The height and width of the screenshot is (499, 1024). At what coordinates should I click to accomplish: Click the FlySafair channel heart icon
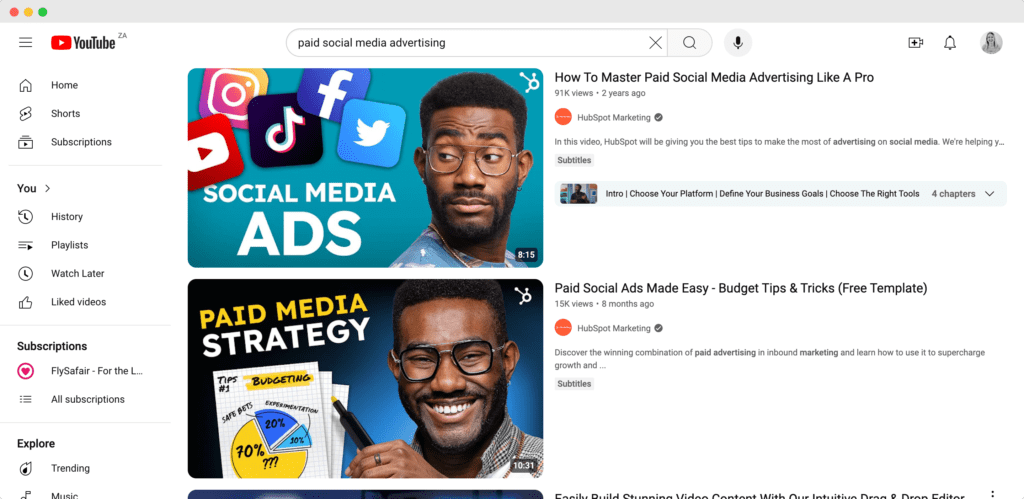(x=25, y=371)
